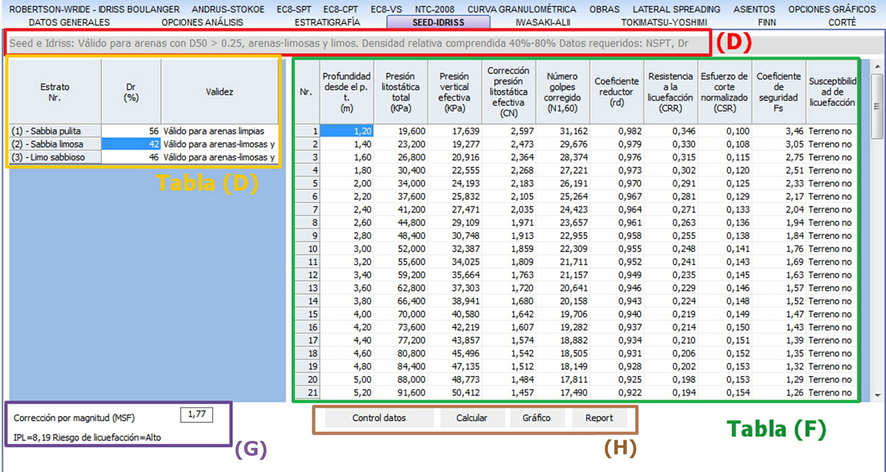Select the SEED-IDRISS tab
The image size is (886, 472).
point(438,23)
